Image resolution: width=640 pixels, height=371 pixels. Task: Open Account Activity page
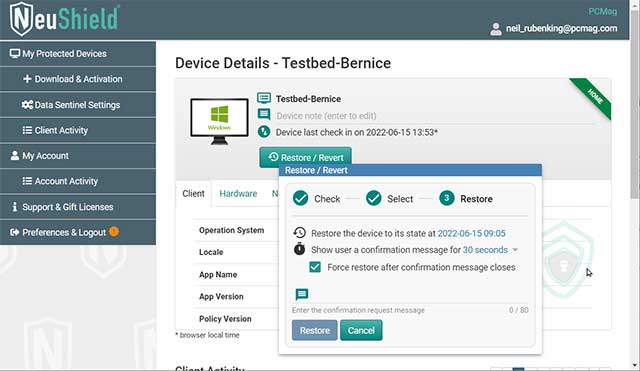[x=78, y=181]
